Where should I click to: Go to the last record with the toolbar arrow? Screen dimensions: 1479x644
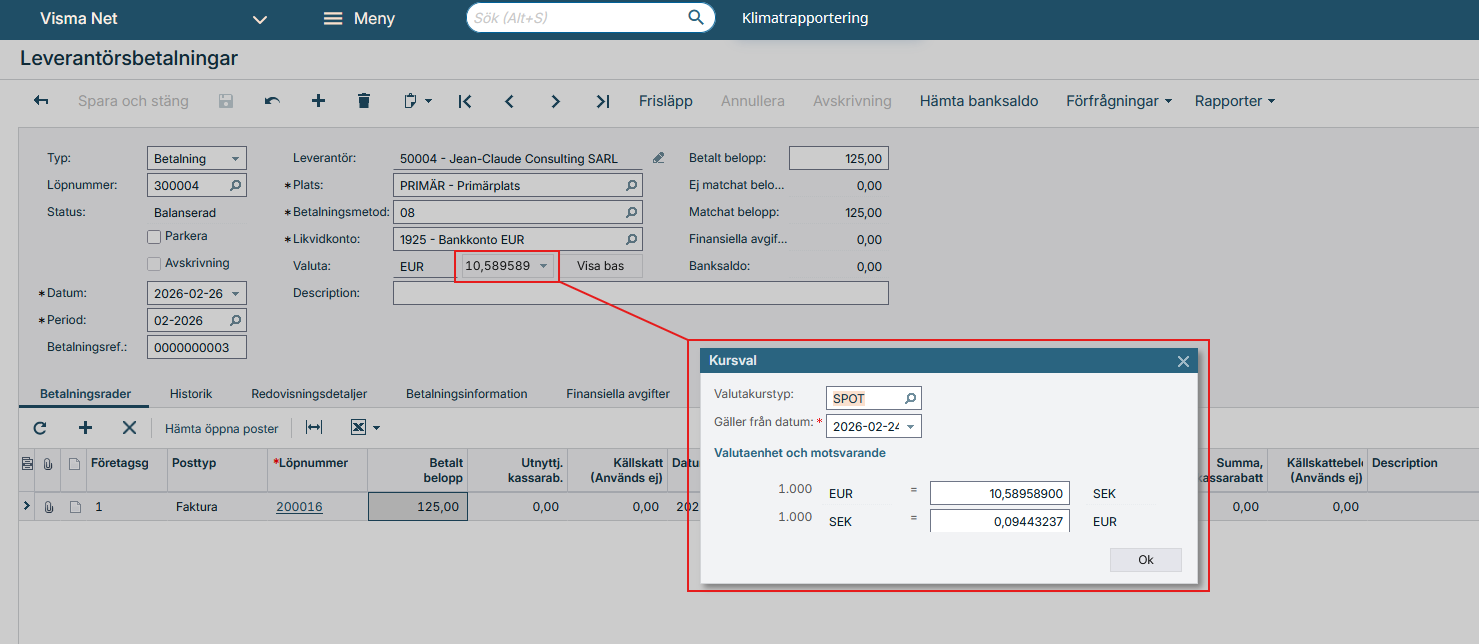tap(602, 101)
